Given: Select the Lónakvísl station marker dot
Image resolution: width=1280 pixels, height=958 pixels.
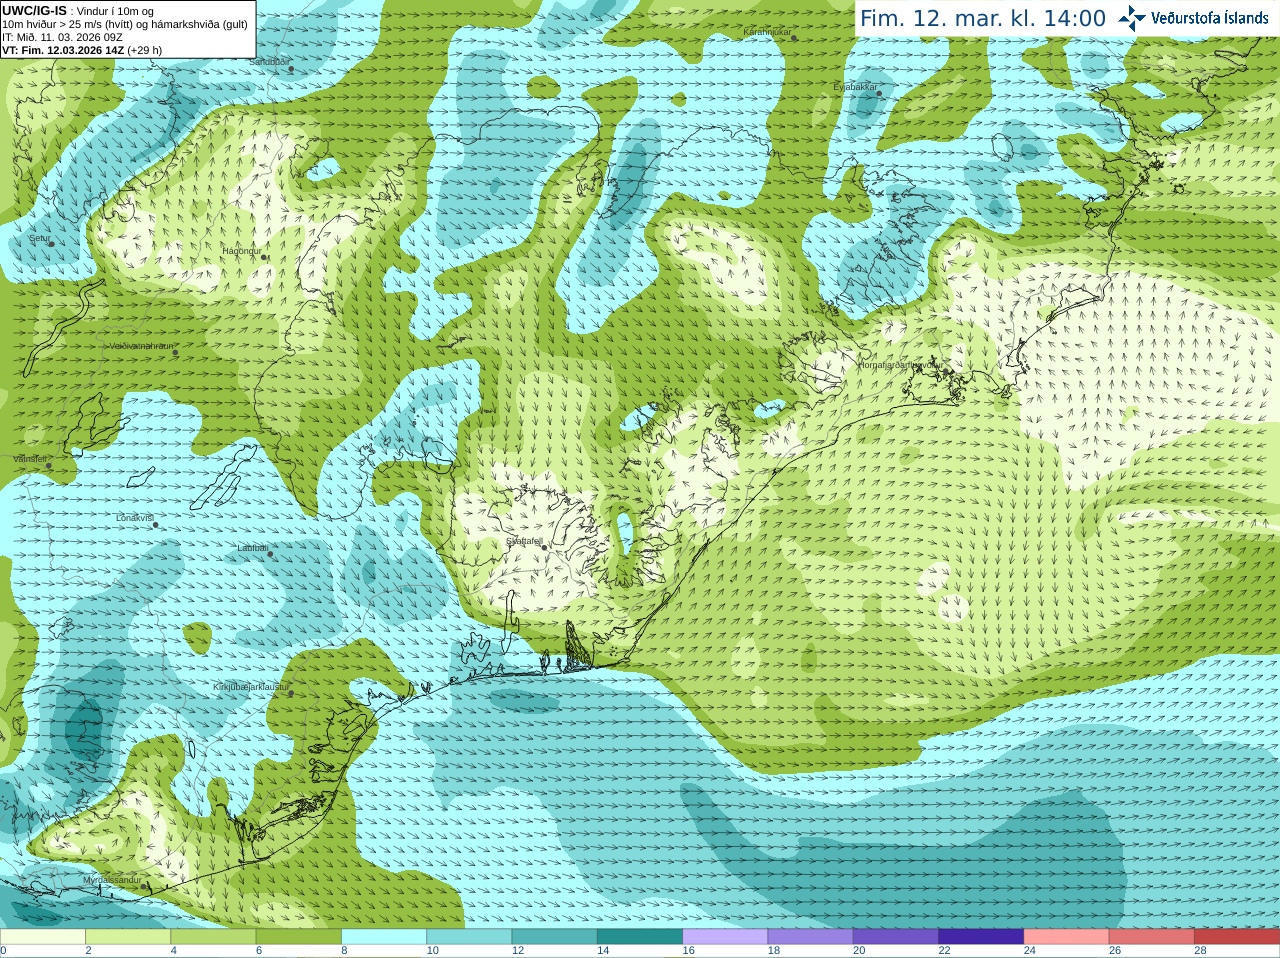Looking at the screenshot, I should pyautogui.click(x=155, y=525).
